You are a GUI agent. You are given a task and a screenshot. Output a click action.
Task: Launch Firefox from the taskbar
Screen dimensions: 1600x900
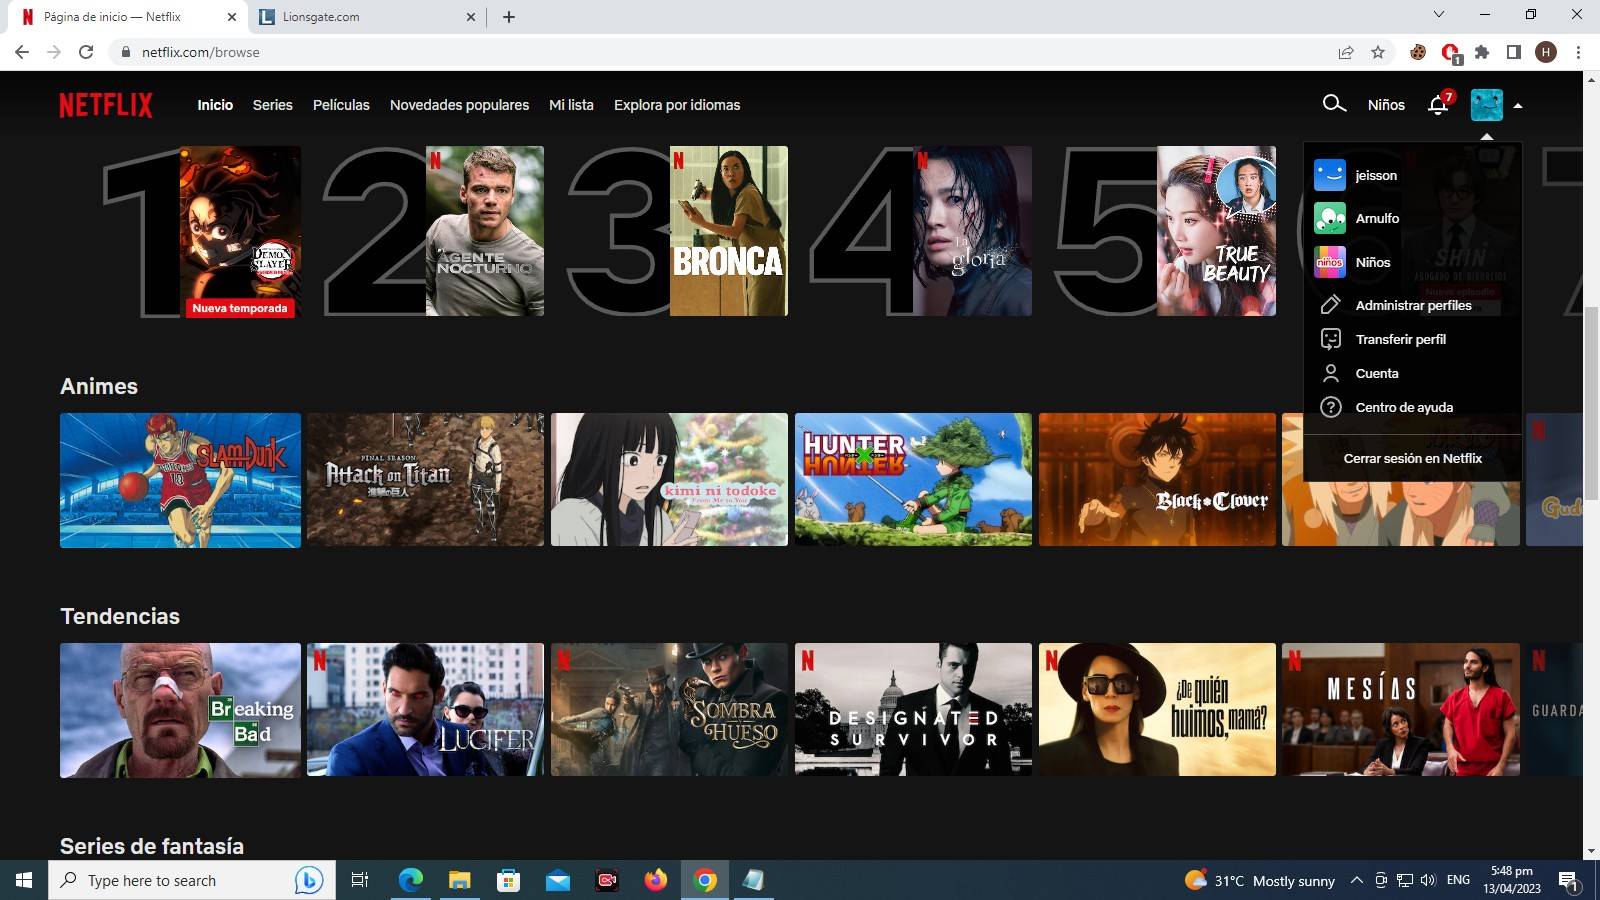point(656,880)
